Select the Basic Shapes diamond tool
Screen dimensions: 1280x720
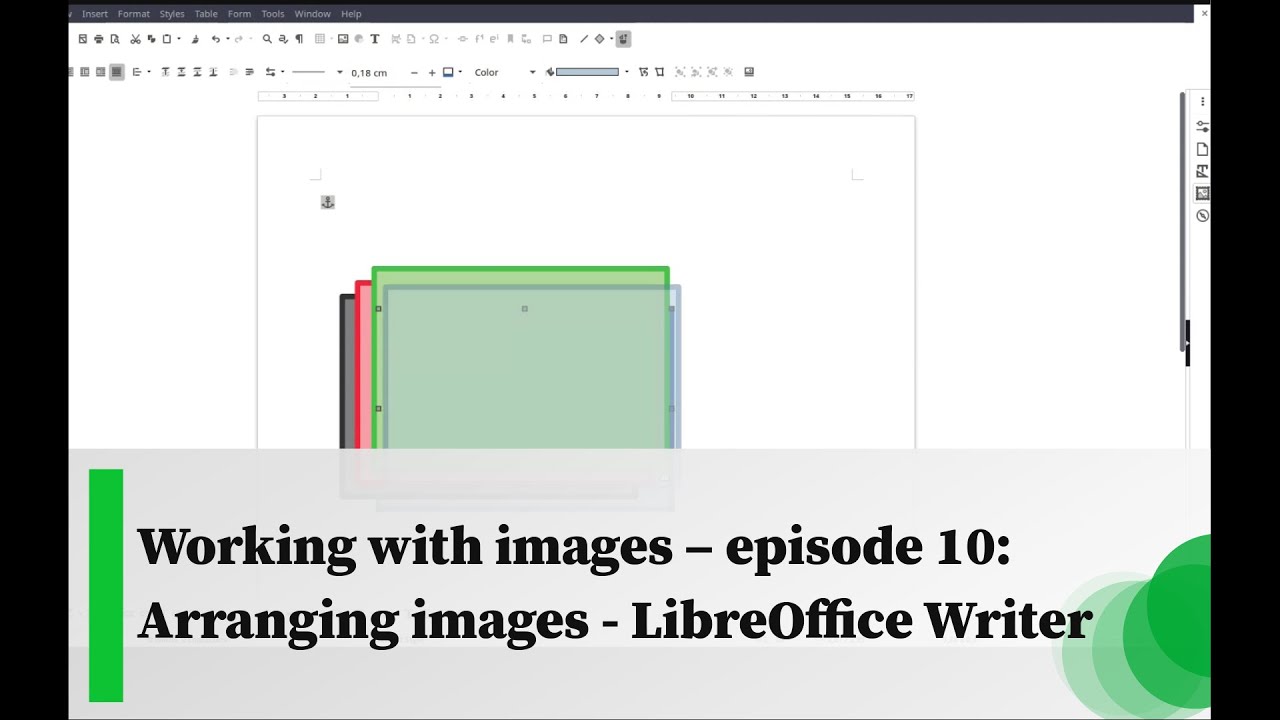[599, 39]
